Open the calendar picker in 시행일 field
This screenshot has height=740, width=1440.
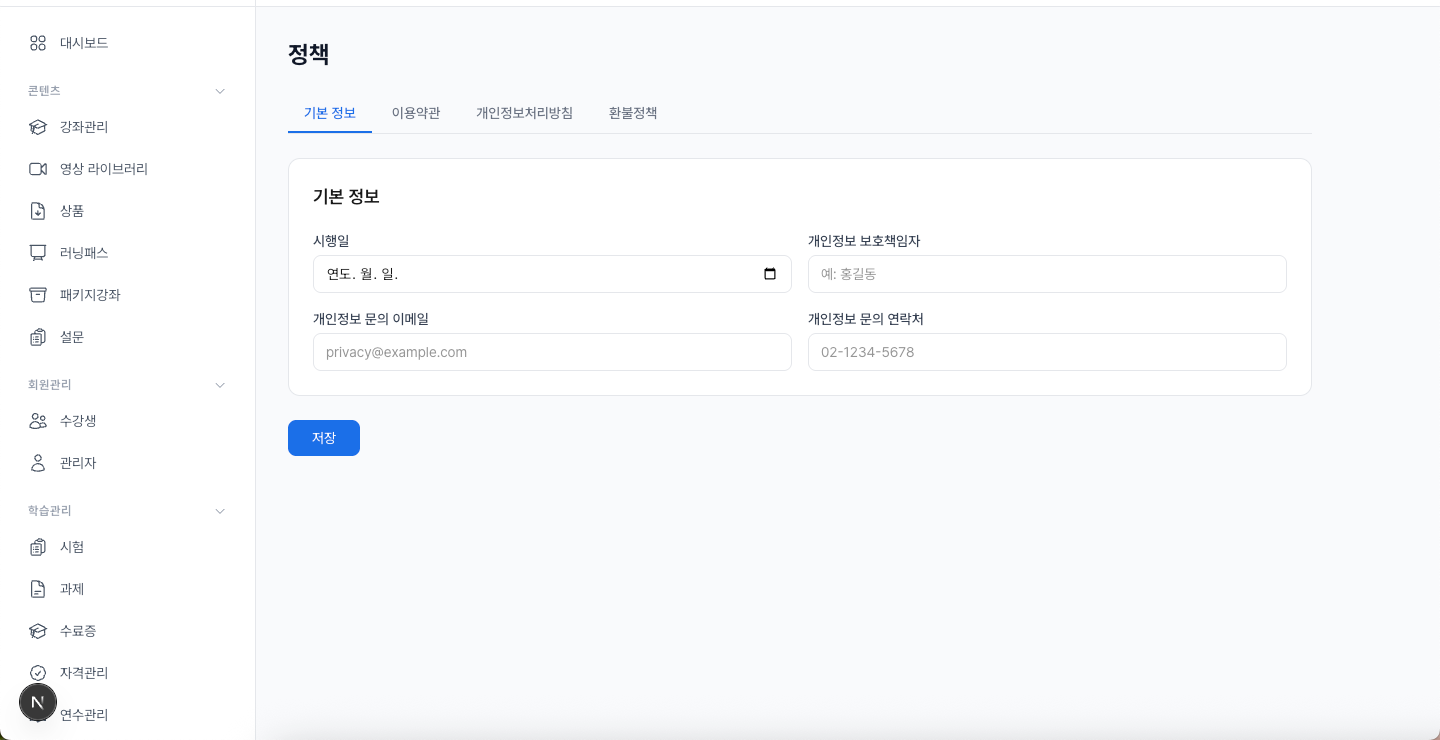pyautogui.click(x=770, y=274)
